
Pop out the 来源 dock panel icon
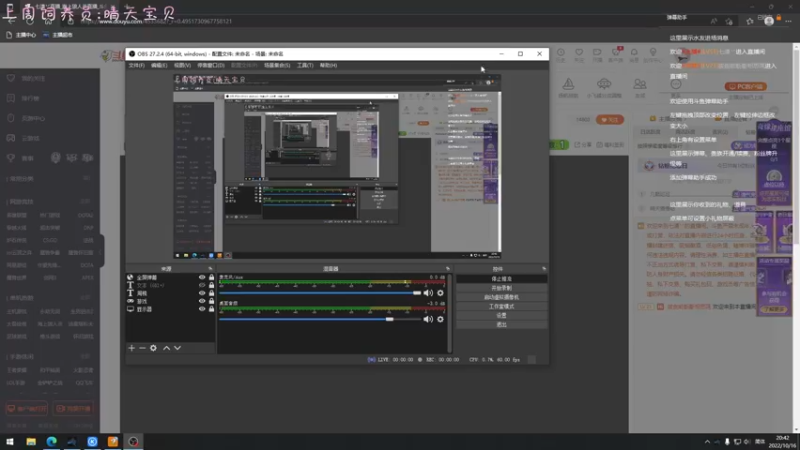210,269
